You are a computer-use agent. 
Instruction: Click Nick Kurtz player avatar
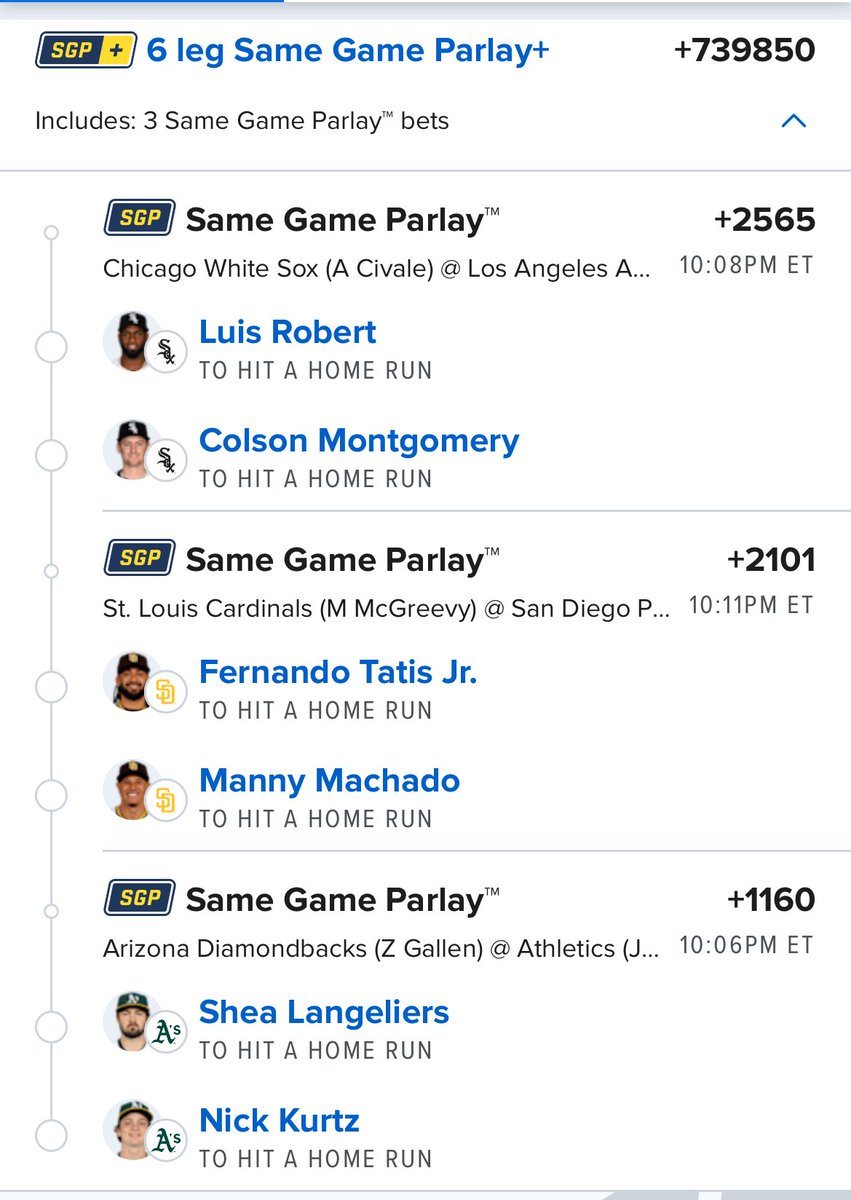coord(133,1129)
